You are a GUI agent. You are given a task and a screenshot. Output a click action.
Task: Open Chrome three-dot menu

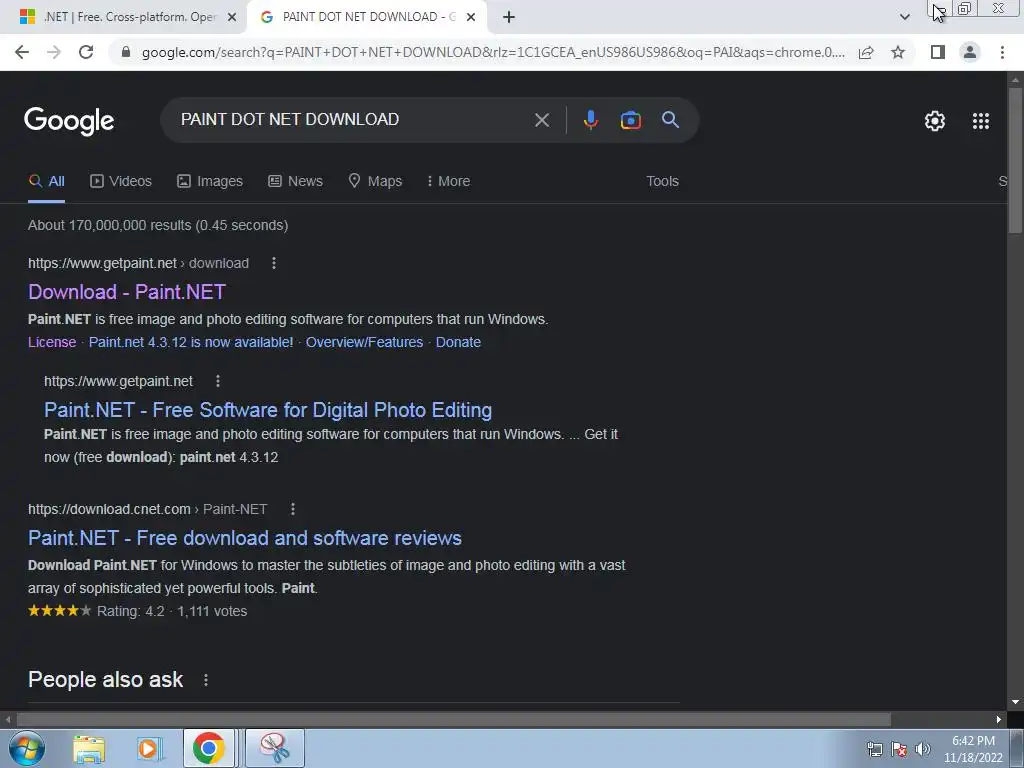click(x=1002, y=52)
